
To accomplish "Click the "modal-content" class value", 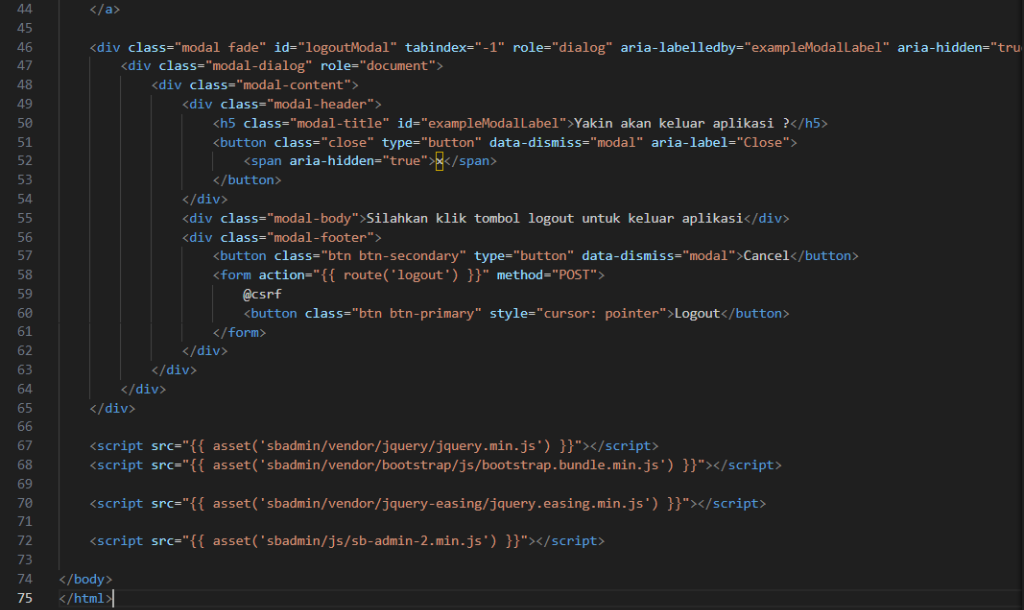I will [x=293, y=85].
